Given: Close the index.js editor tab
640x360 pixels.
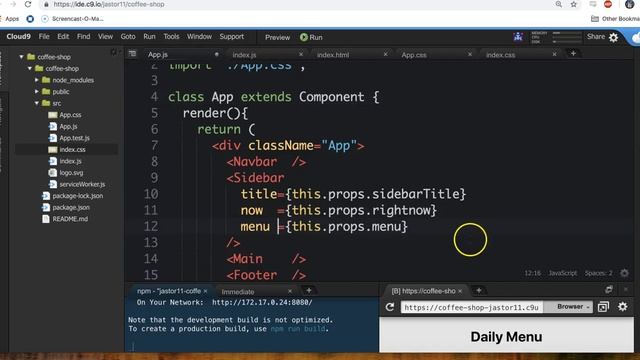Looking at the screenshot, I should (x=301, y=54).
